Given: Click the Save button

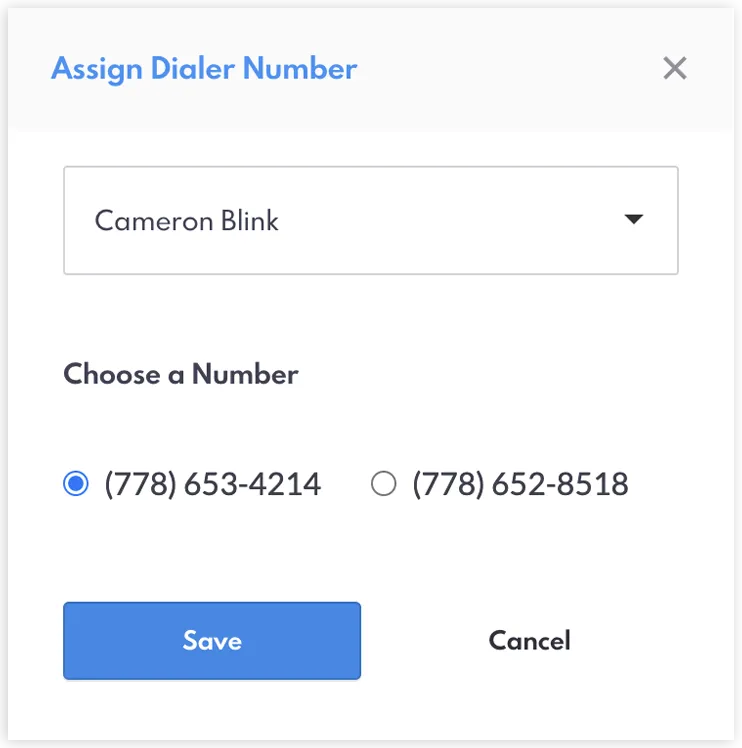Looking at the screenshot, I should 212,641.
